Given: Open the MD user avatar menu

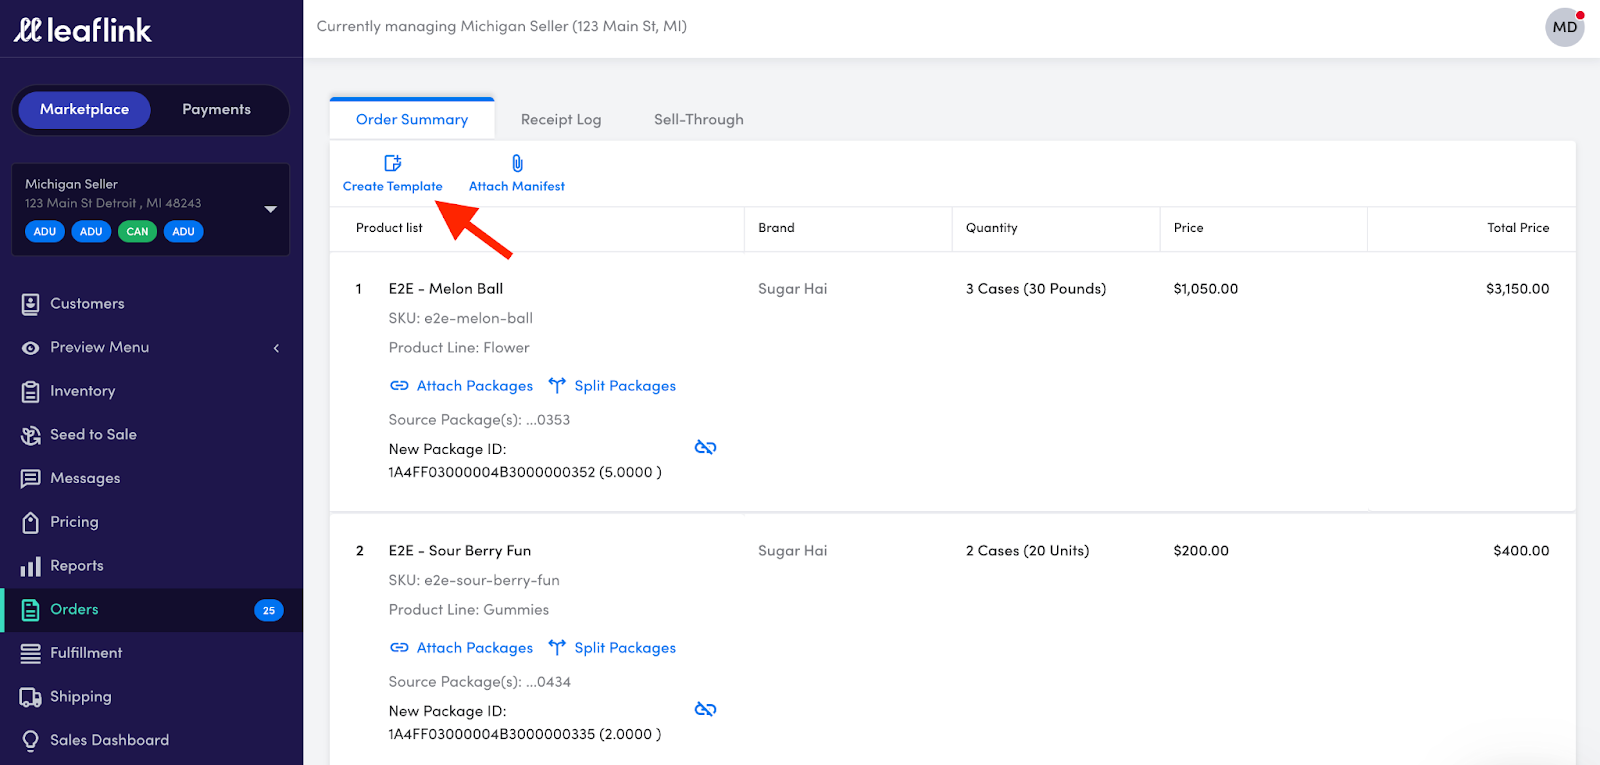Looking at the screenshot, I should pyautogui.click(x=1565, y=27).
